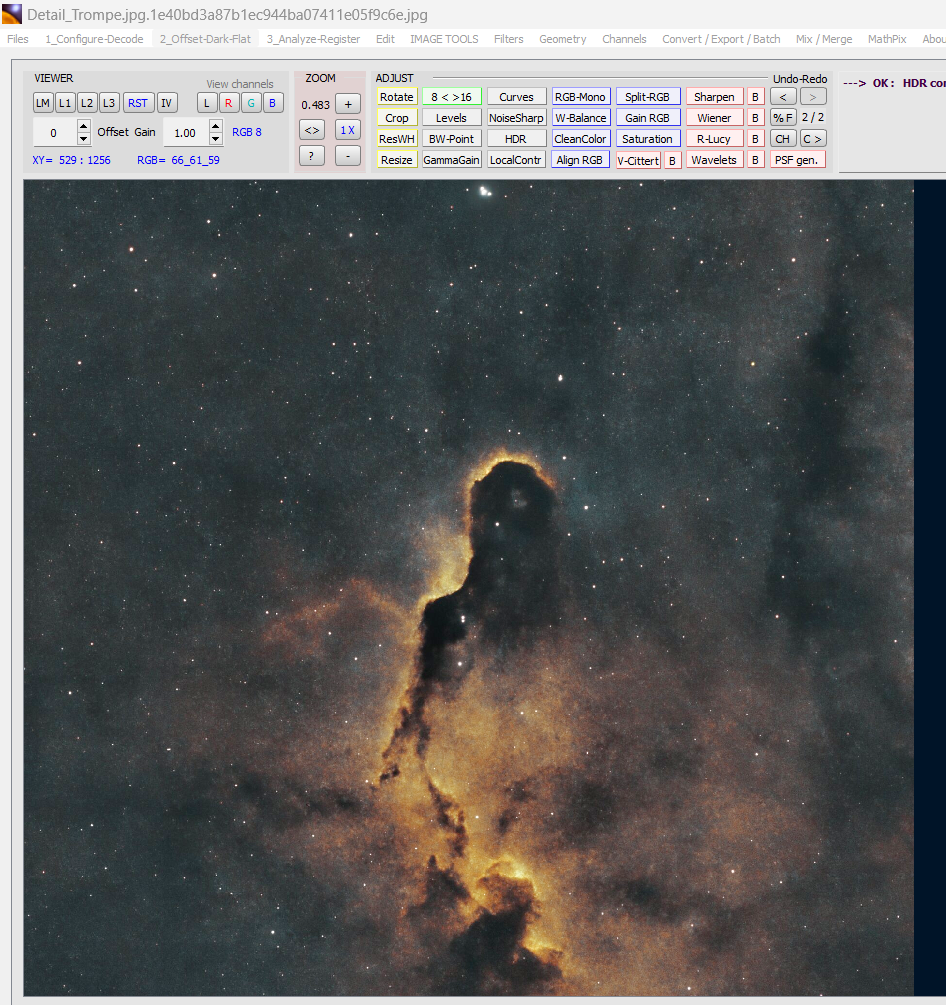This screenshot has width=946, height=1005.
Task: Open the IMAGE TOOLS menu
Action: [444, 39]
